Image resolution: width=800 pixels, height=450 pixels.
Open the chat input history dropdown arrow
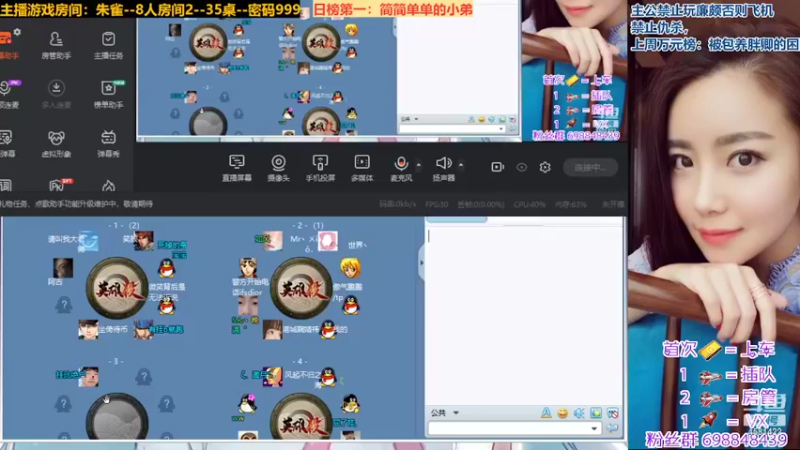click(x=594, y=429)
